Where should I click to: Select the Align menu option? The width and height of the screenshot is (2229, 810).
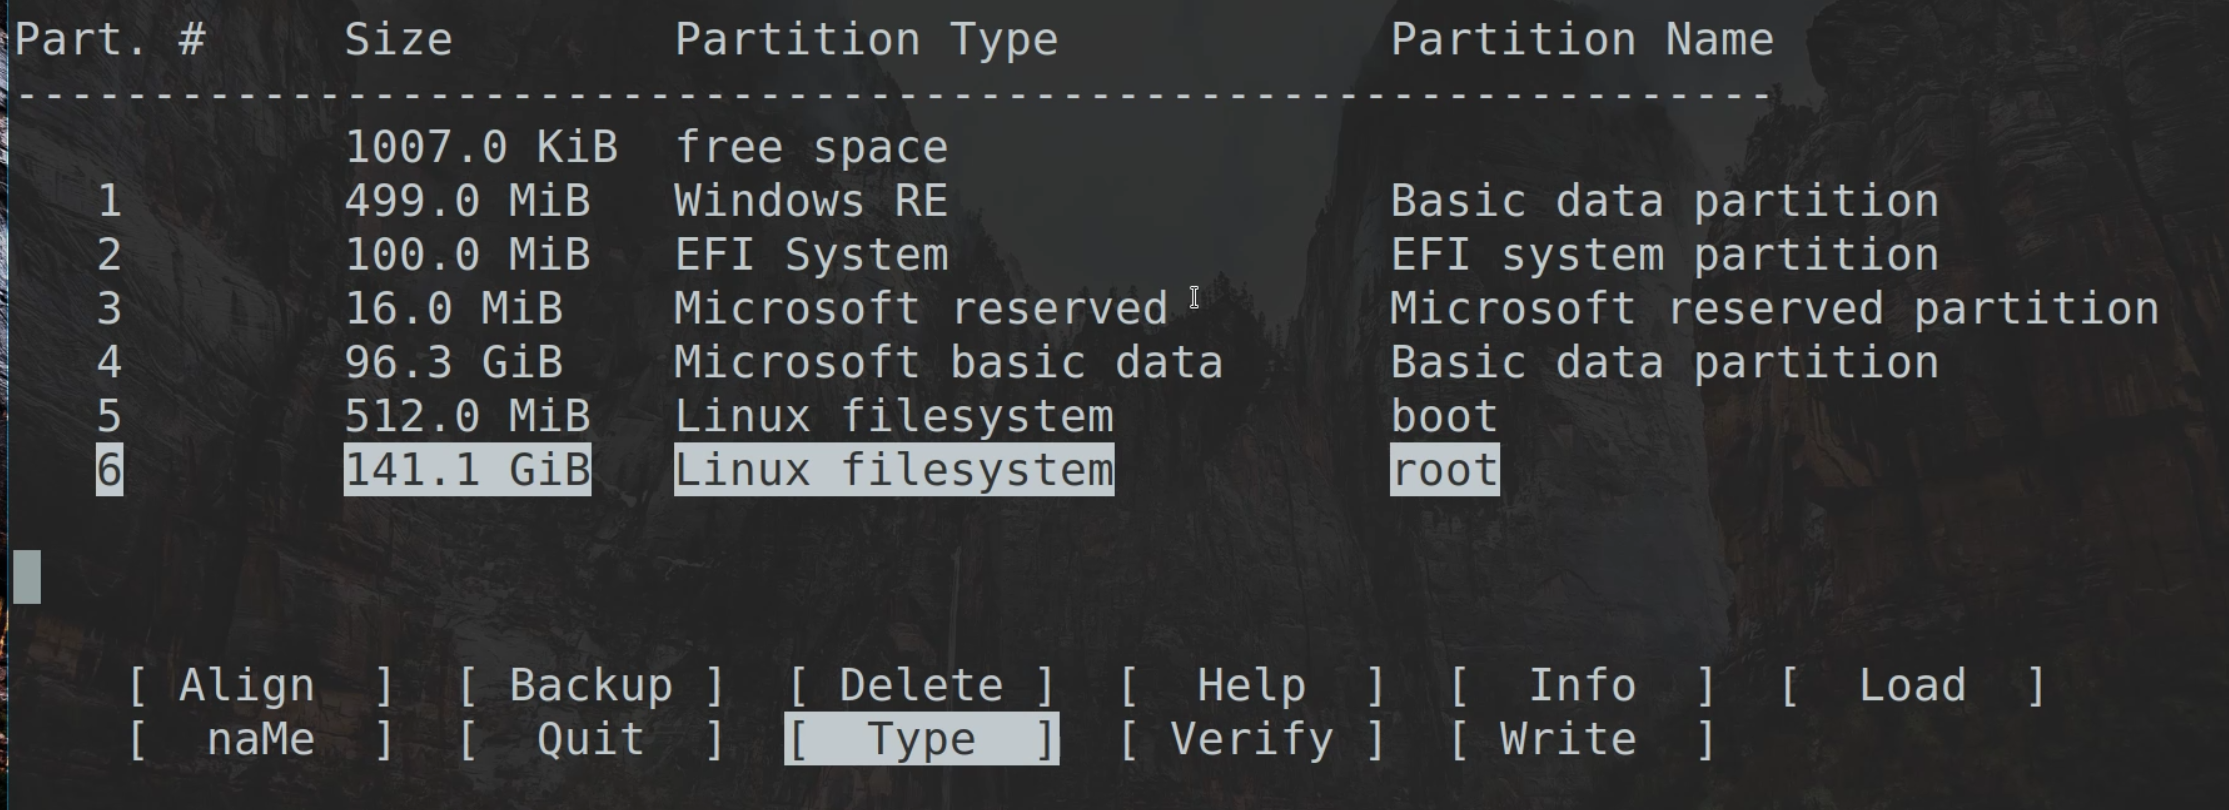[260, 686]
